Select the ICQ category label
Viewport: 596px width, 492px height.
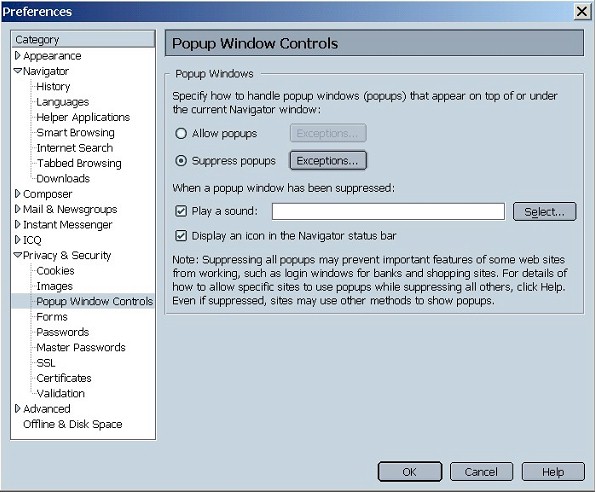click(32, 240)
